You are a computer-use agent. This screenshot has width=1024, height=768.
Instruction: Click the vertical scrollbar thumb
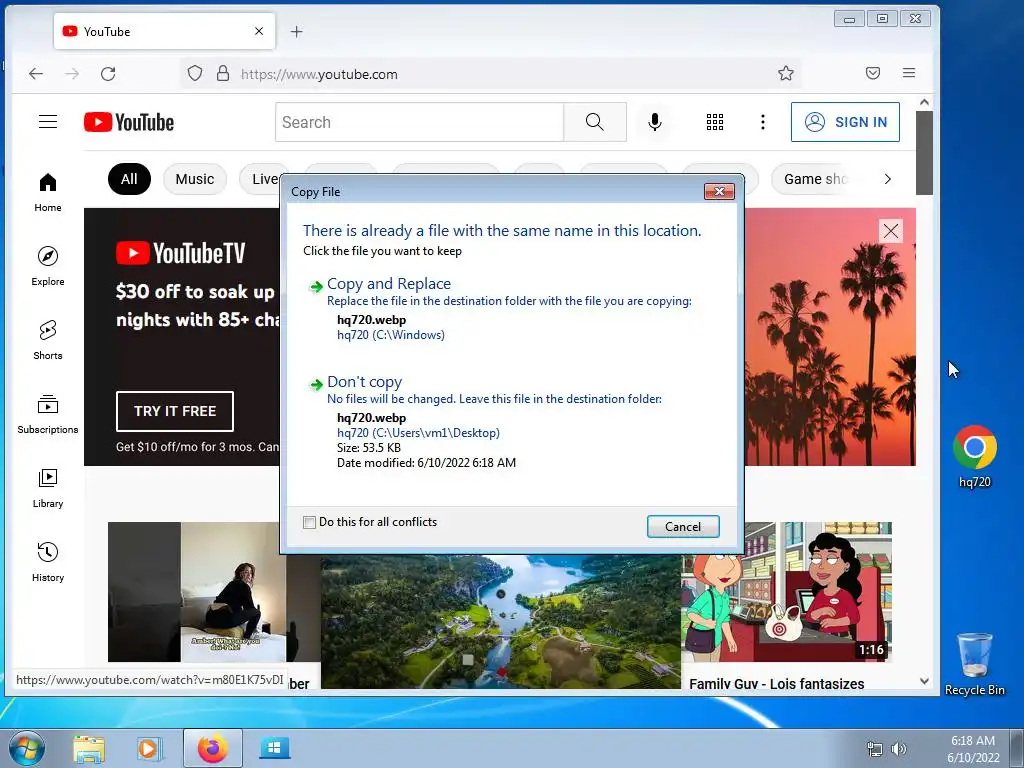[x=924, y=152]
